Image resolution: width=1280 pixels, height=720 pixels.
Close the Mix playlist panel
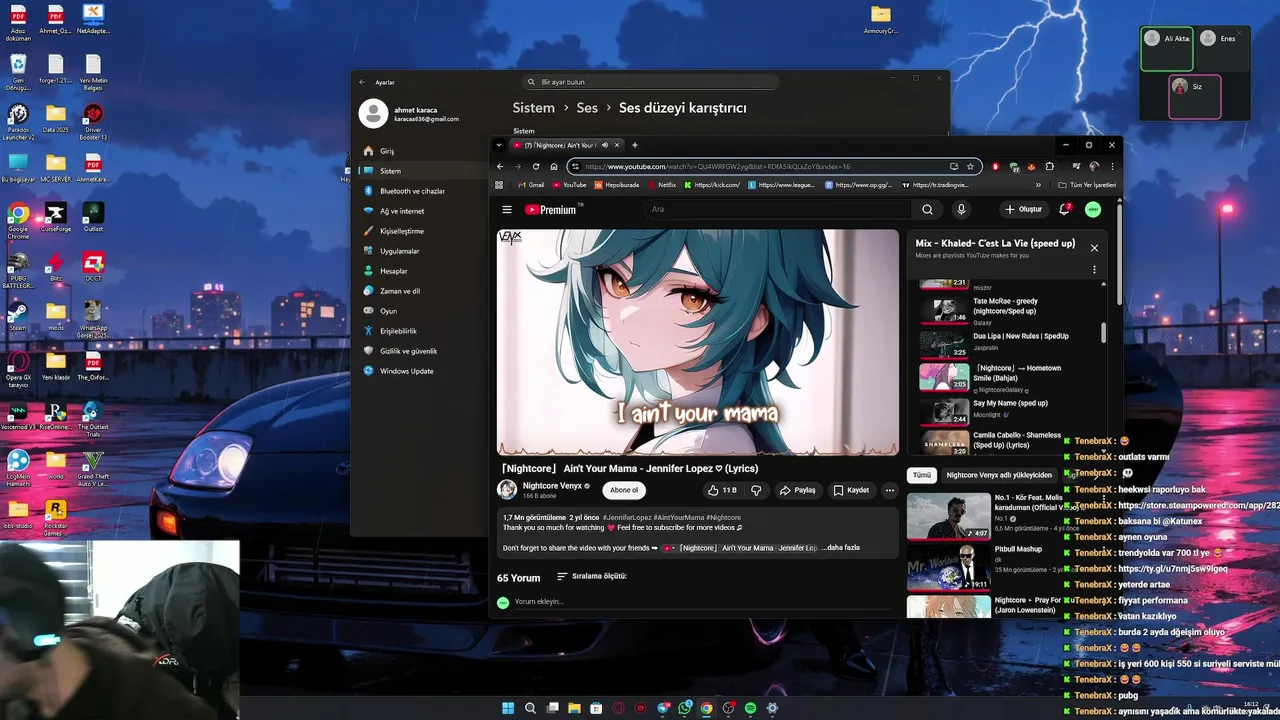[1094, 247]
